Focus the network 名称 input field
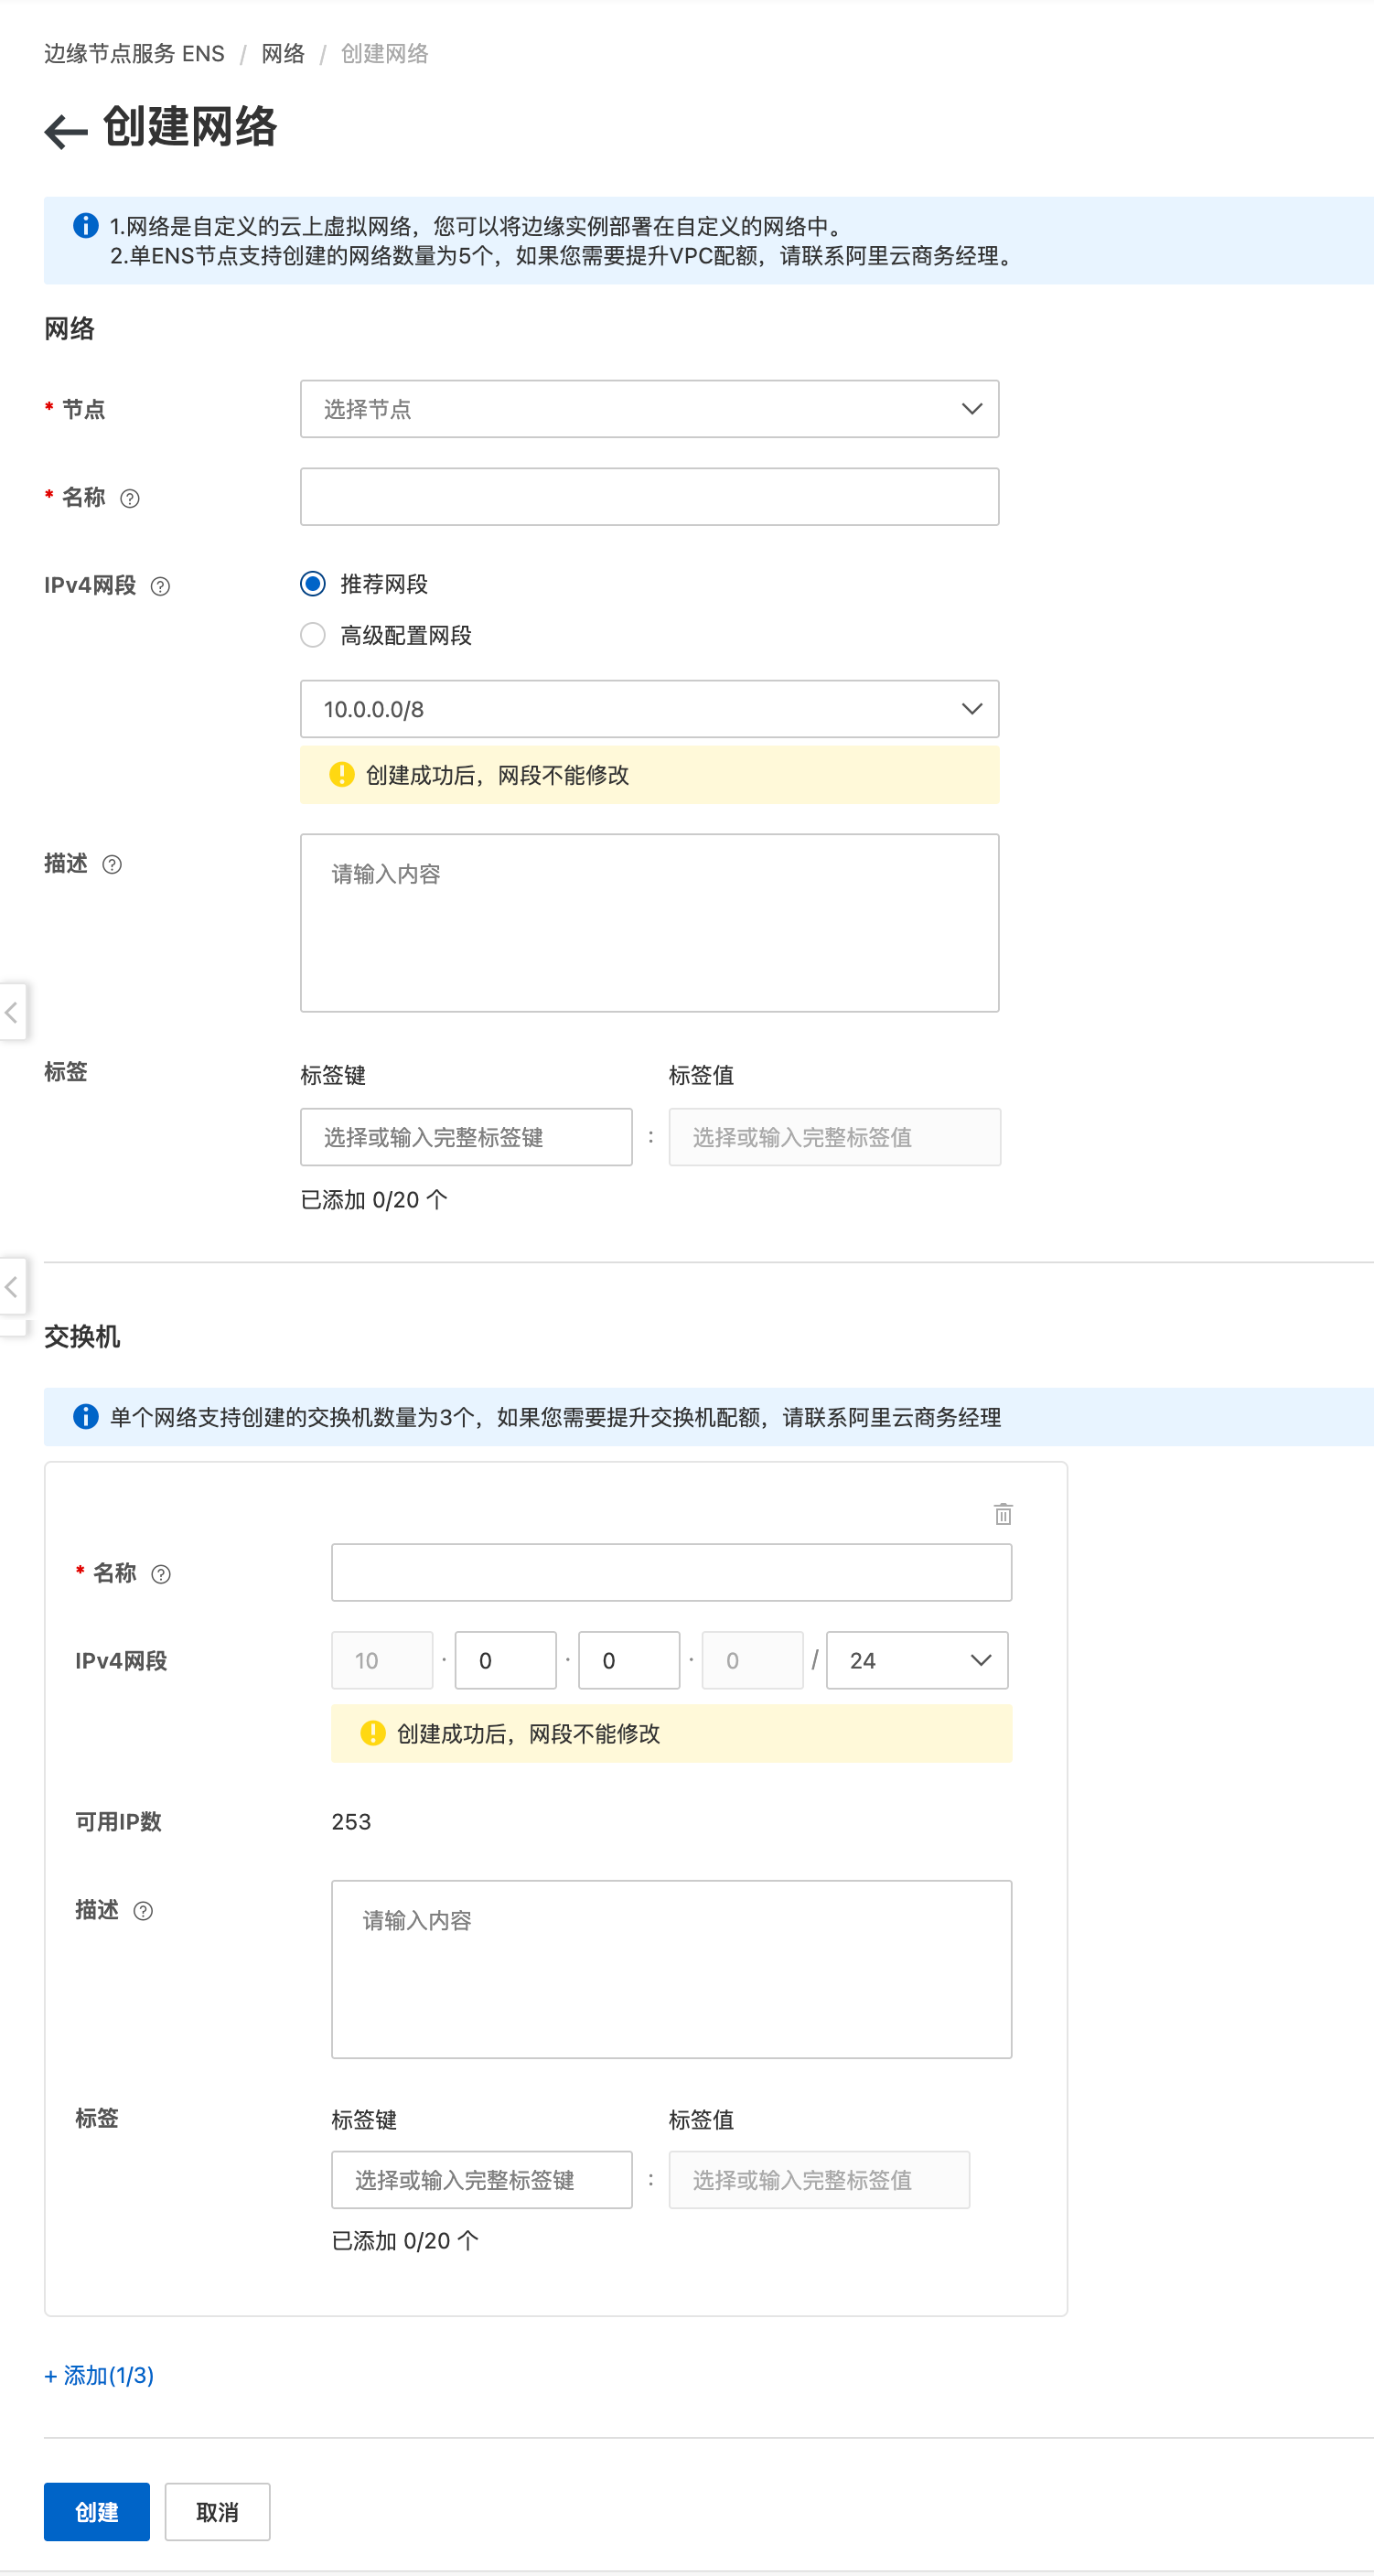Viewport: 1374px width, 2576px height. [650, 497]
